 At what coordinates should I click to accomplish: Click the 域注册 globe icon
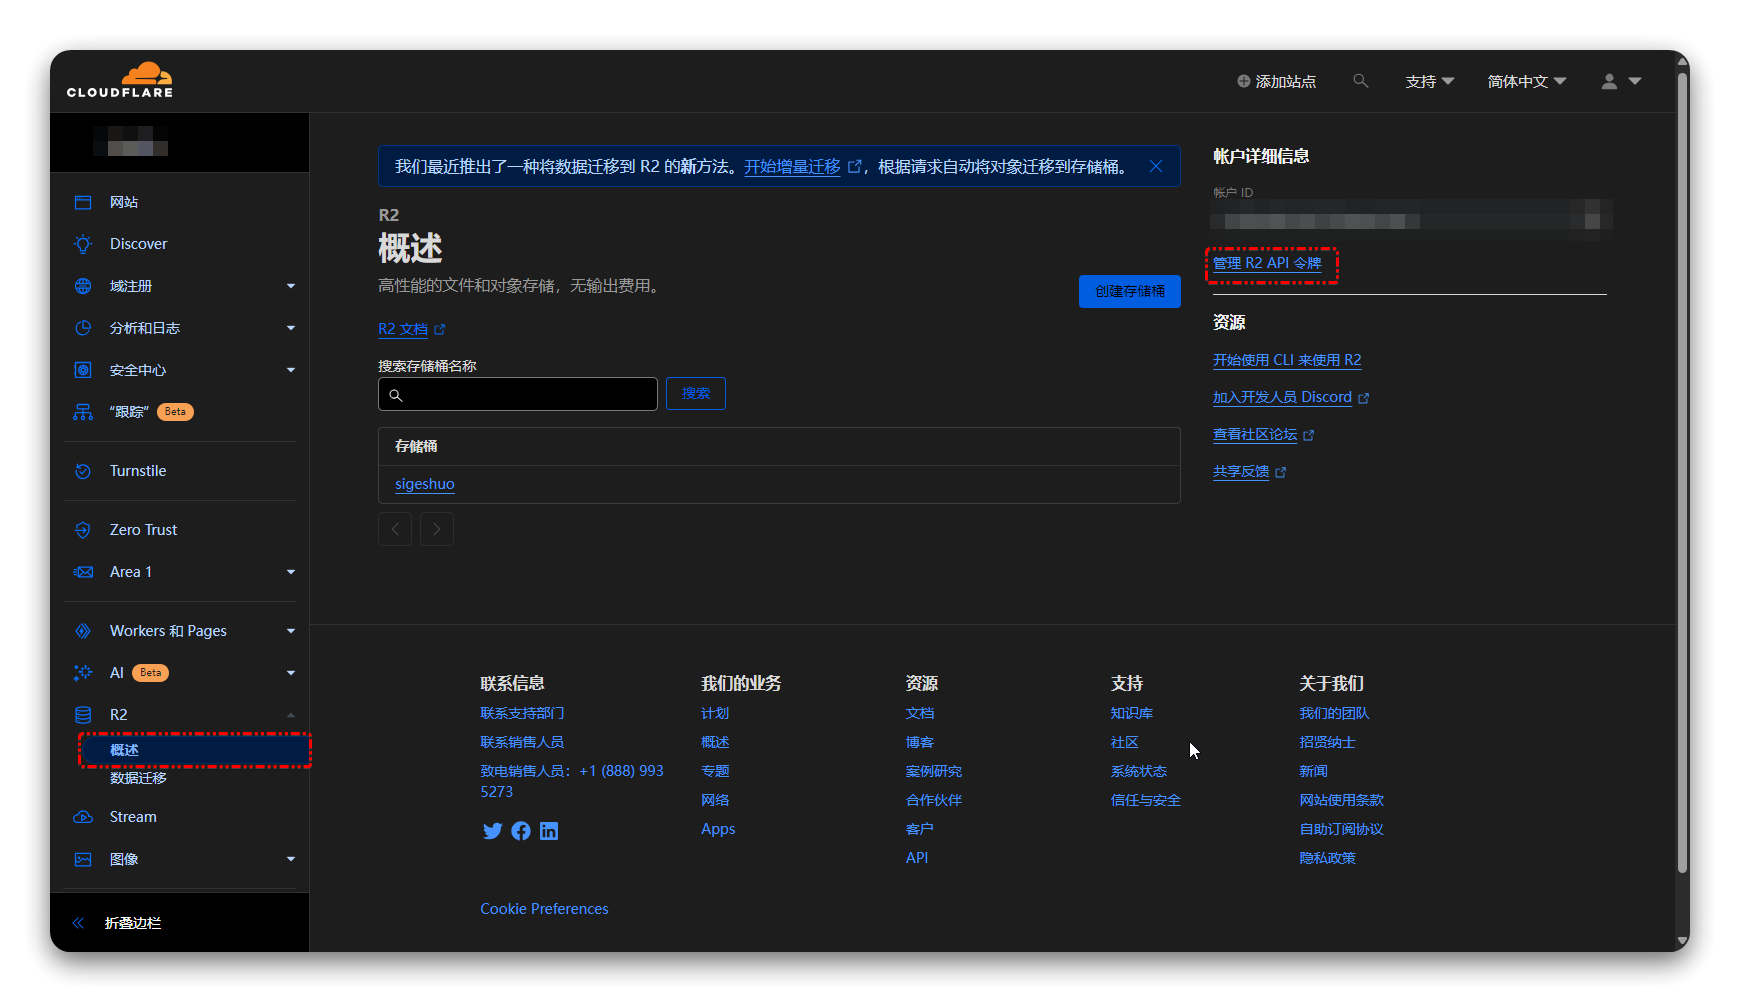[83, 286]
